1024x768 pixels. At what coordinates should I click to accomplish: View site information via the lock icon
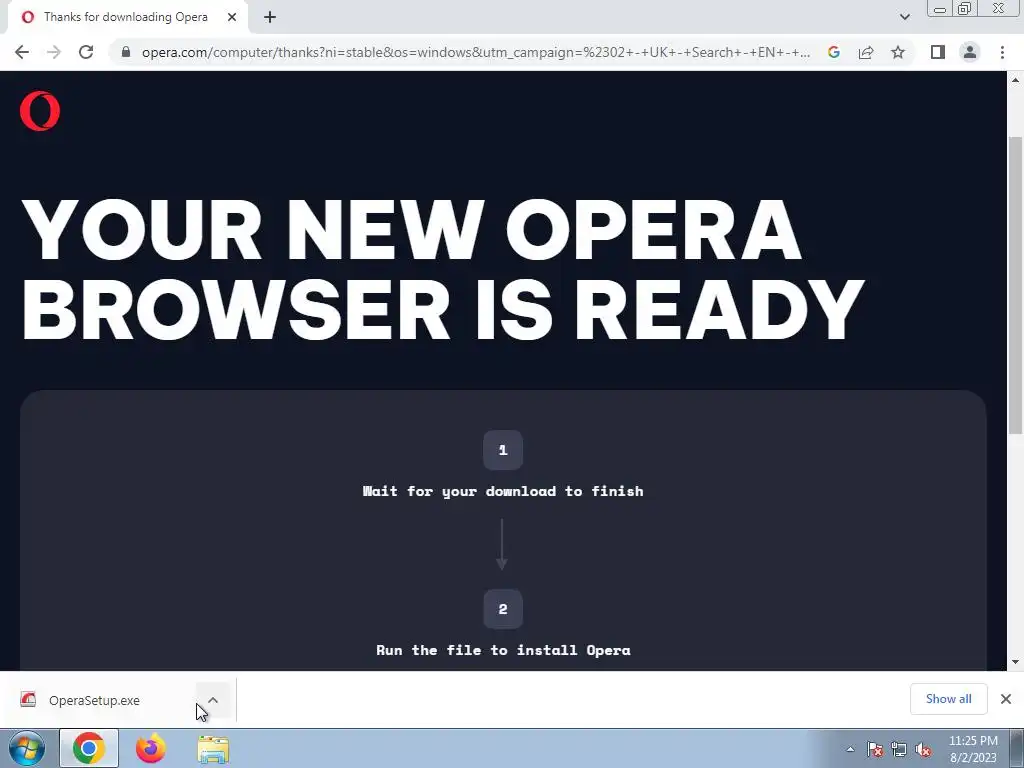(126, 52)
